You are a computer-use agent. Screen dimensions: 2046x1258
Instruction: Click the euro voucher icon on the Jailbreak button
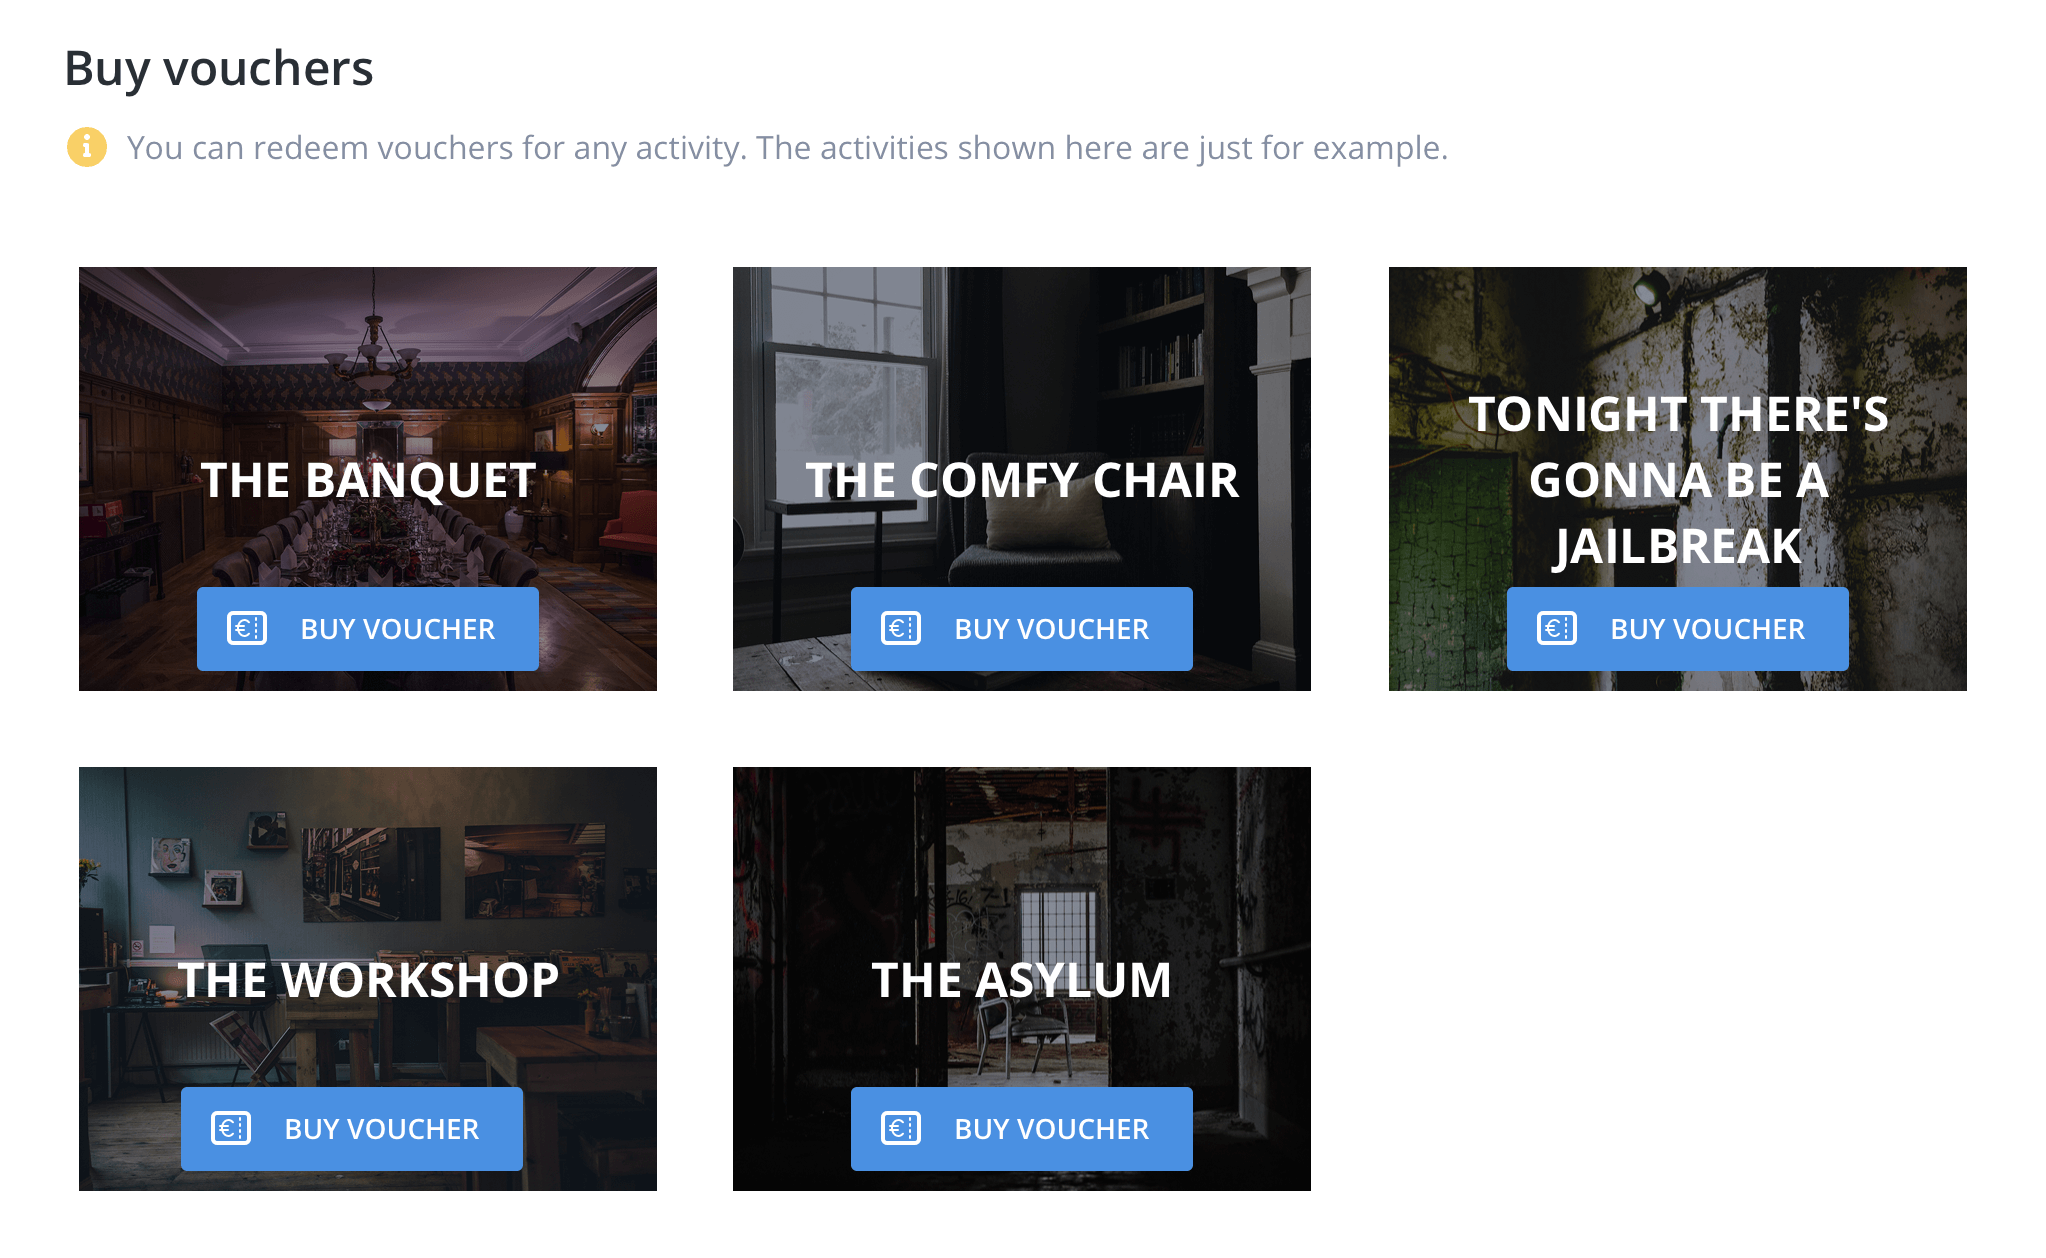coord(1557,628)
